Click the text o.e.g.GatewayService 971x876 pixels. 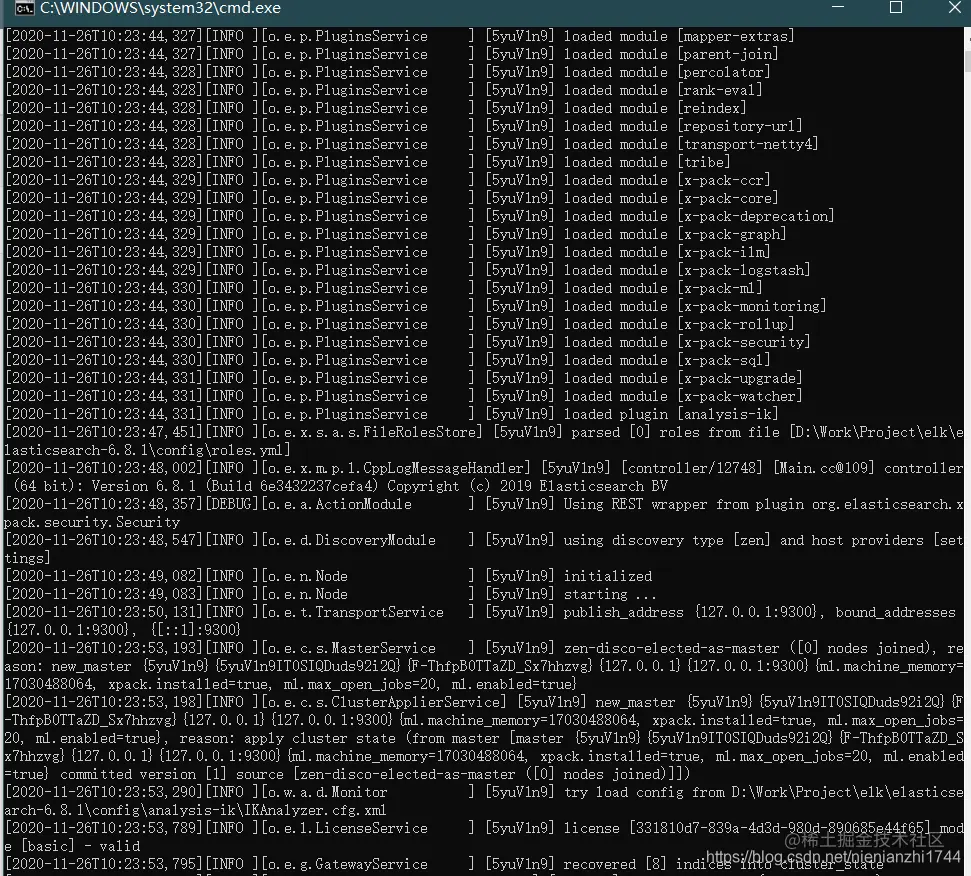point(347,864)
